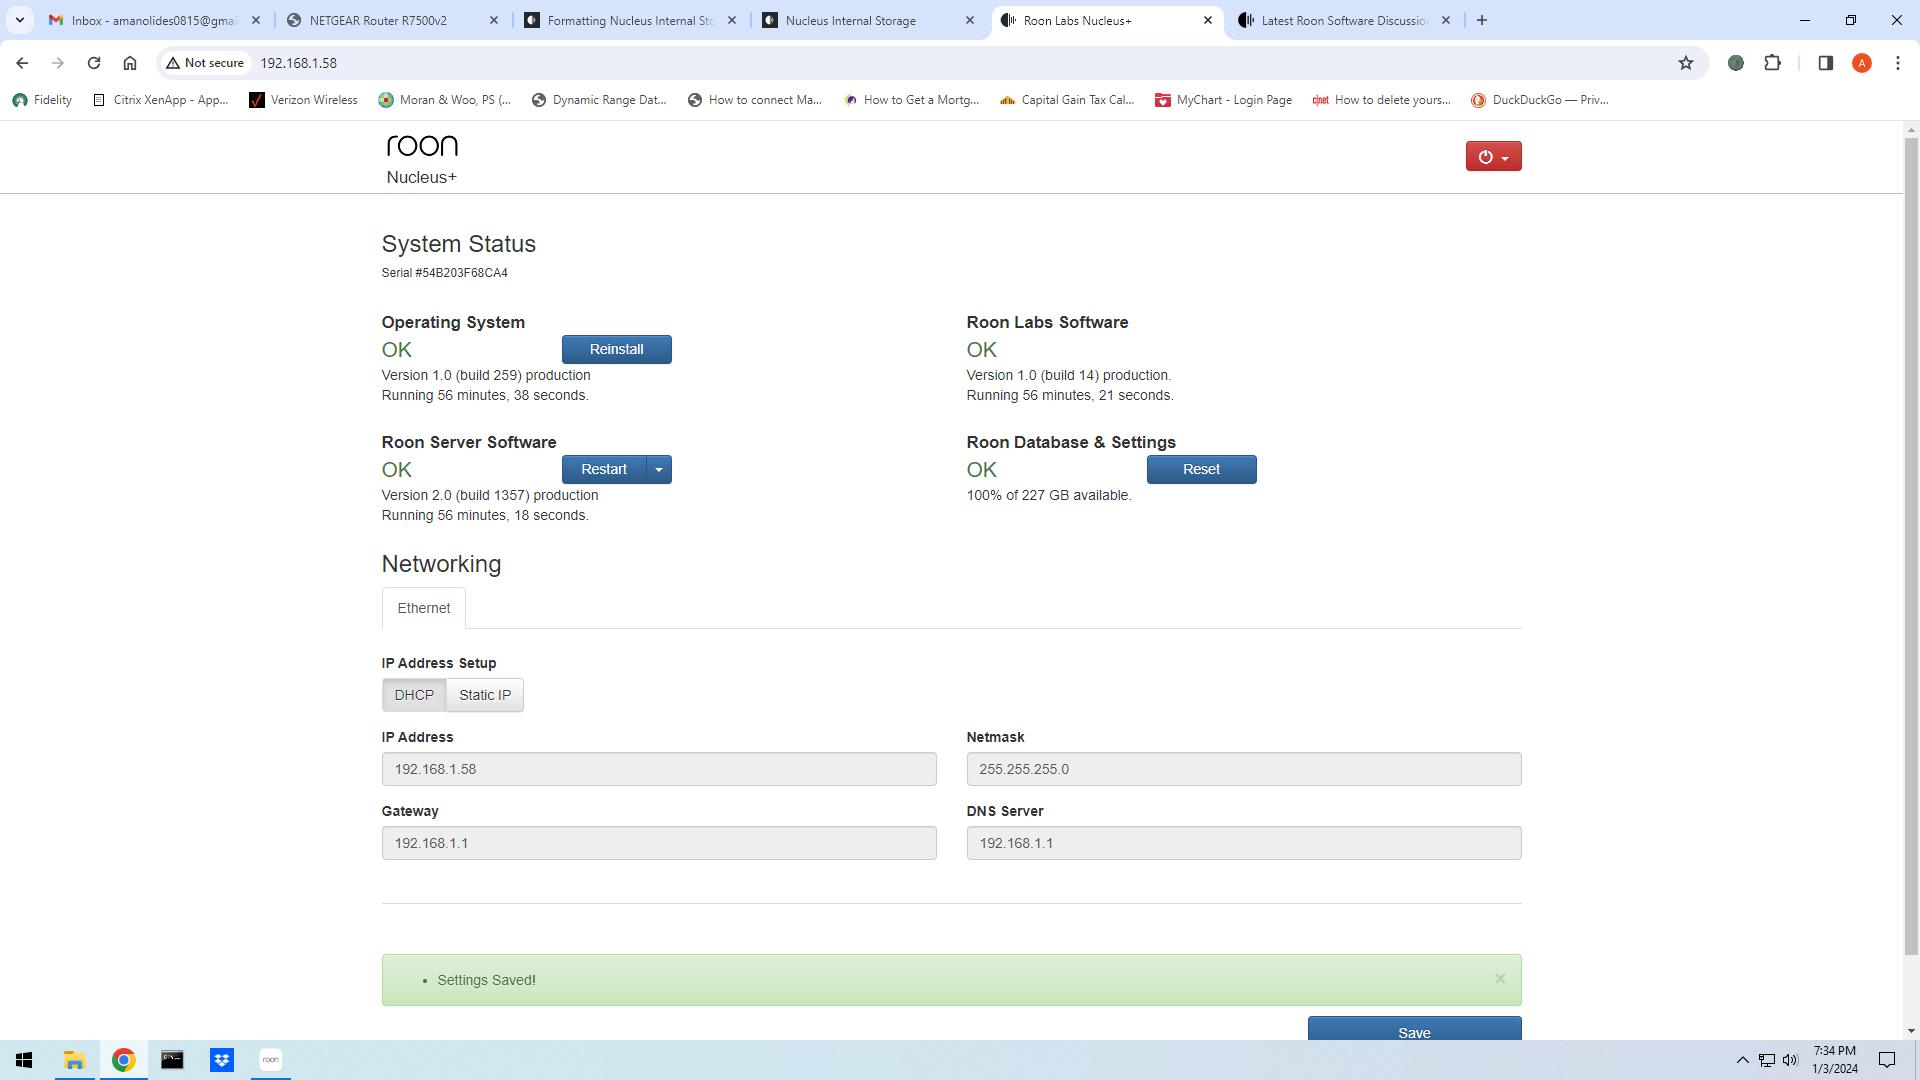1920x1080 pixels.
Task: Bookmark this page with the star icon
Action: (x=1686, y=63)
